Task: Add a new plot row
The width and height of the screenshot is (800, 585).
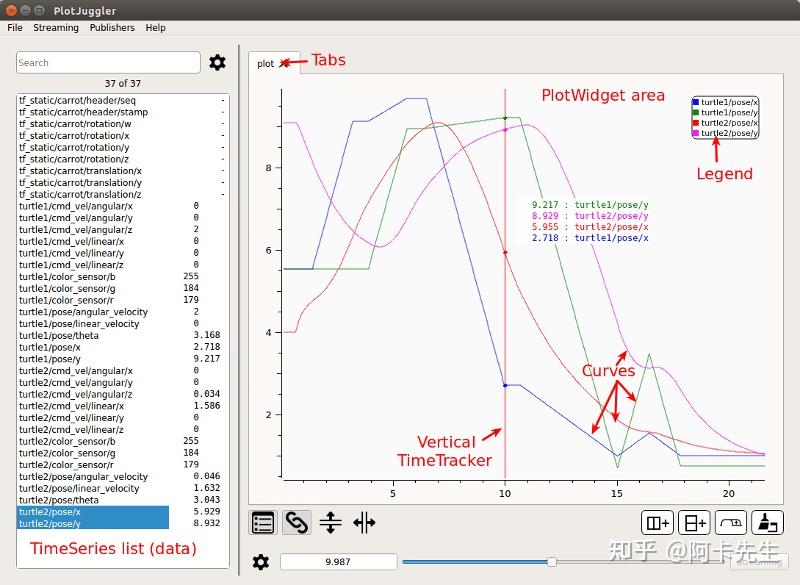Action: [x=693, y=522]
